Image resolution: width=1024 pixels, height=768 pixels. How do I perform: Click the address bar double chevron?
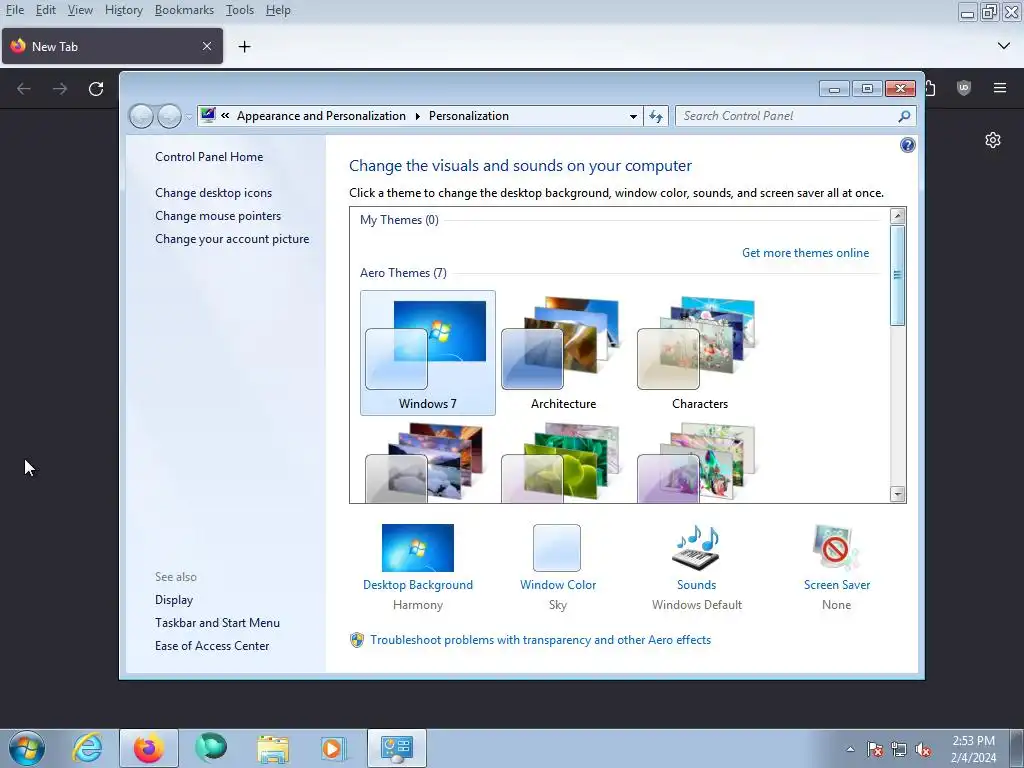(x=225, y=116)
